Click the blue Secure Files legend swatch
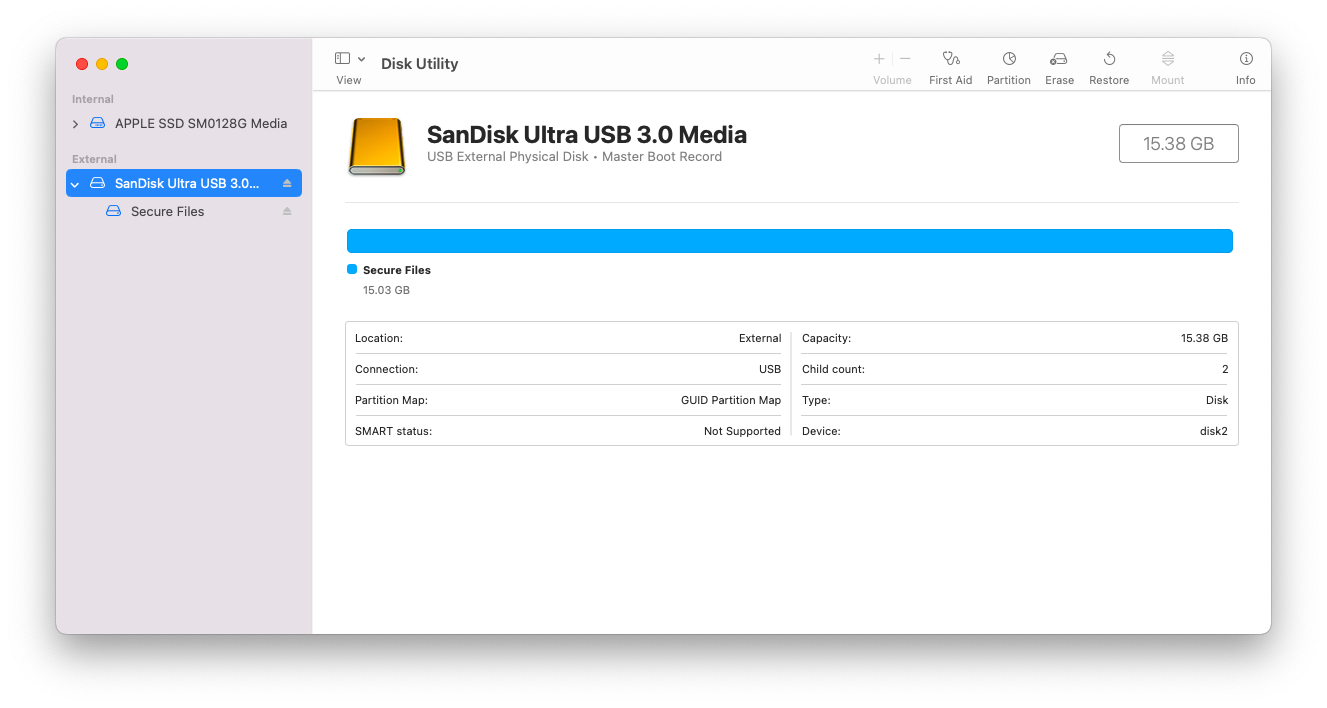Screen dimensions: 1327x708 coord(352,270)
